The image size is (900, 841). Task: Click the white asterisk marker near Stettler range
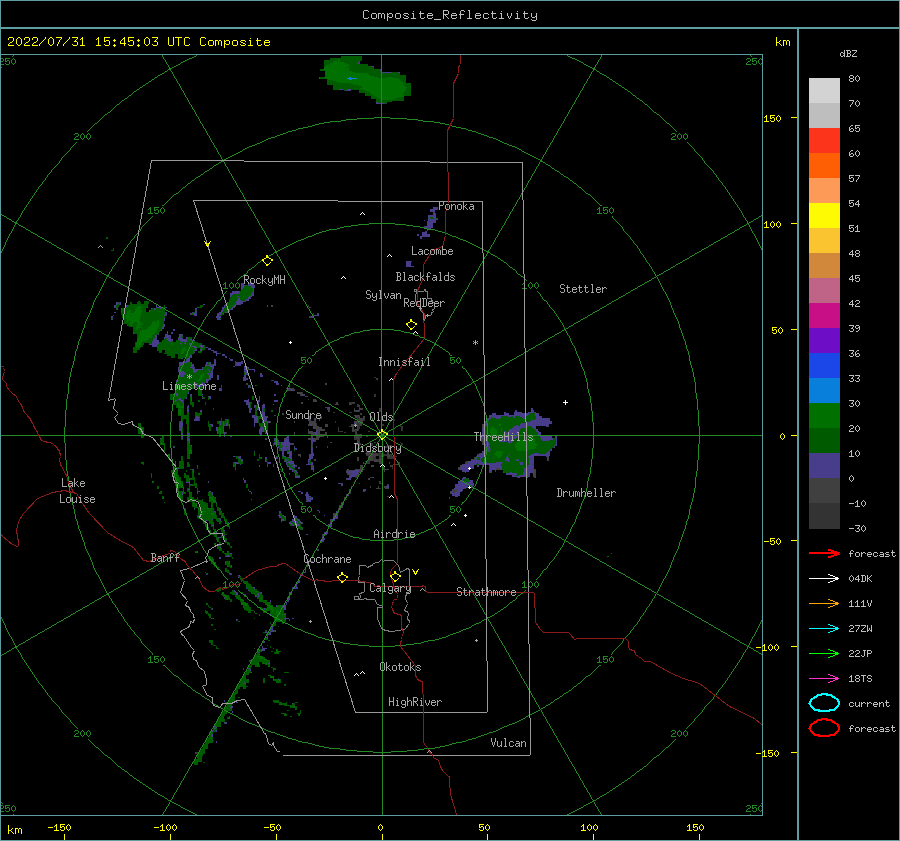point(475,343)
